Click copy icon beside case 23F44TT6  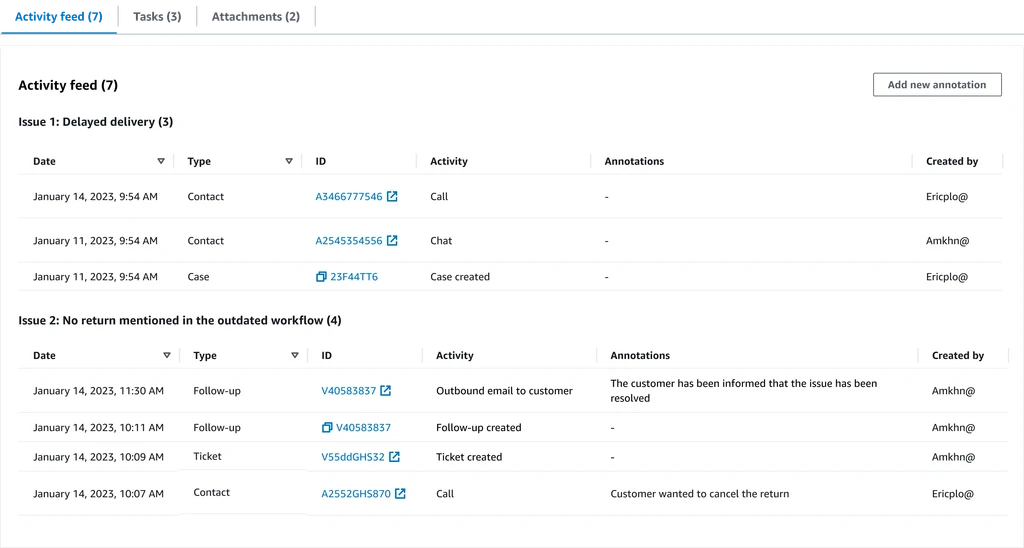coord(321,277)
